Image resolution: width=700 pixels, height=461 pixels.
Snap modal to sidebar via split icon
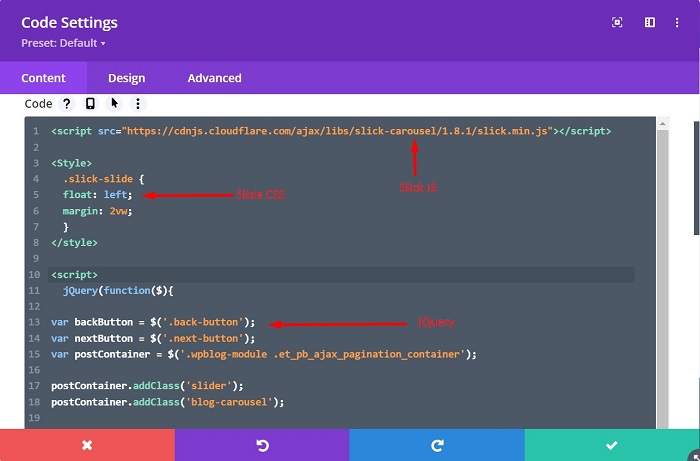point(650,22)
